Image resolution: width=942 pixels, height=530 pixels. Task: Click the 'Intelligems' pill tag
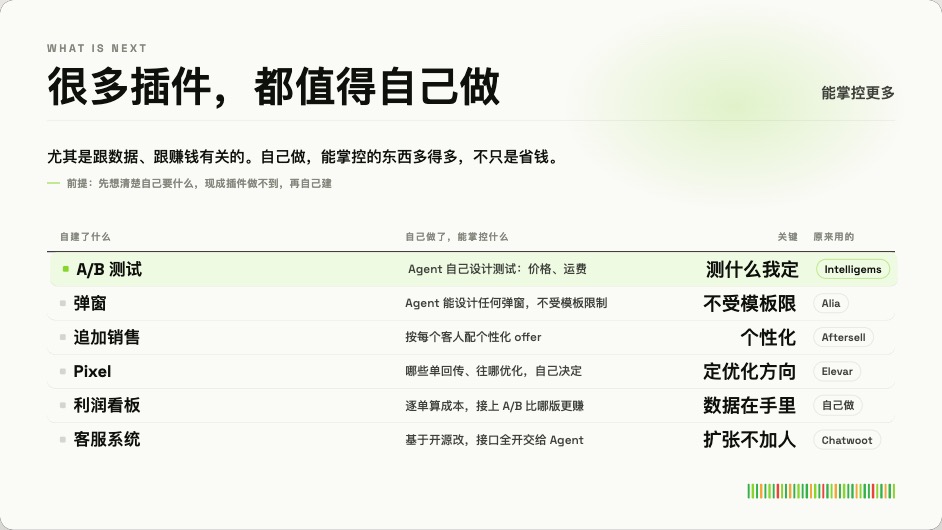pyautogui.click(x=852, y=269)
